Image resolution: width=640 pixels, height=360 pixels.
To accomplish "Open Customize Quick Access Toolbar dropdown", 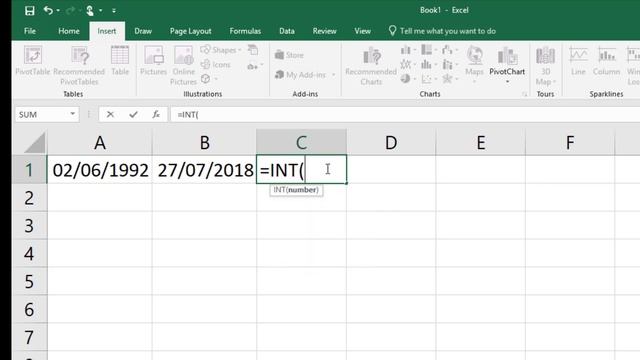I will pos(114,11).
